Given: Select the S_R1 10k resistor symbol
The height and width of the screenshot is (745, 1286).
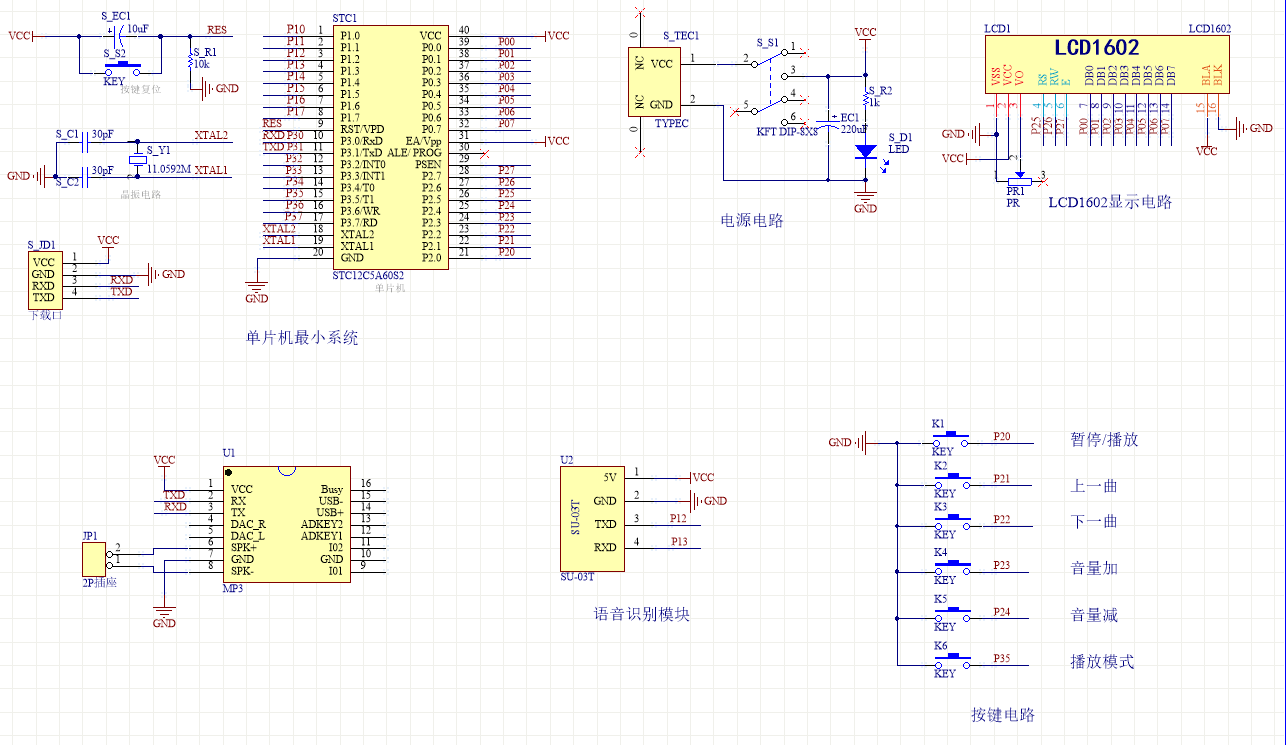Looking at the screenshot, I should point(190,62).
